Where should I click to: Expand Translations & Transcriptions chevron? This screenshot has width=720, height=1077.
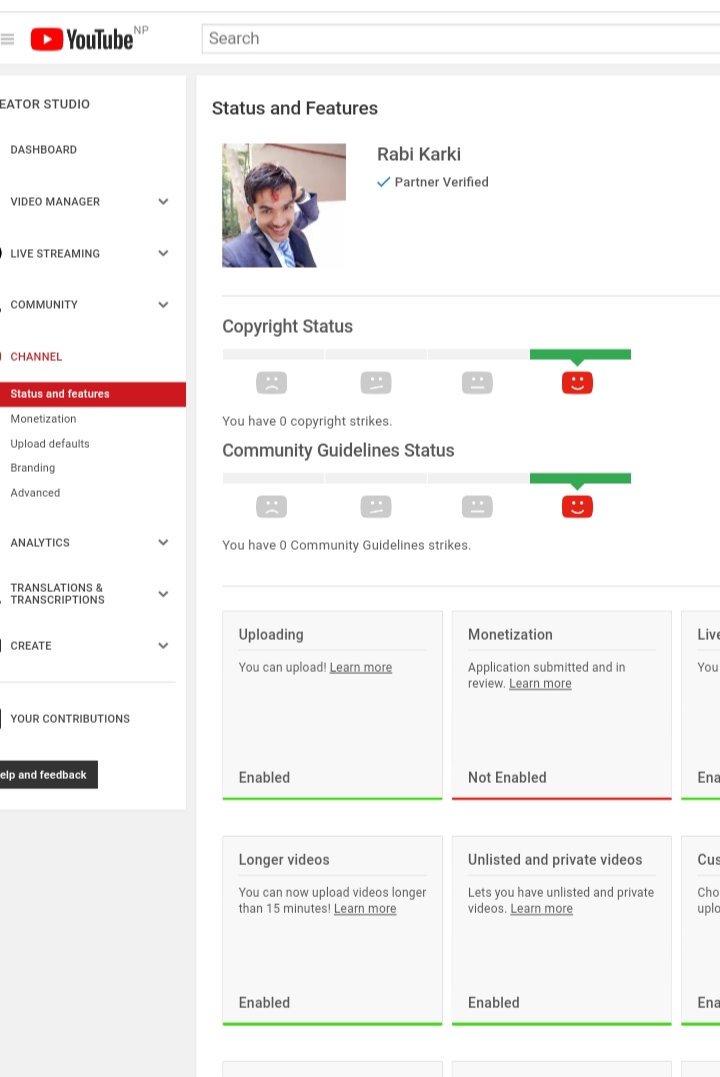pos(163,593)
